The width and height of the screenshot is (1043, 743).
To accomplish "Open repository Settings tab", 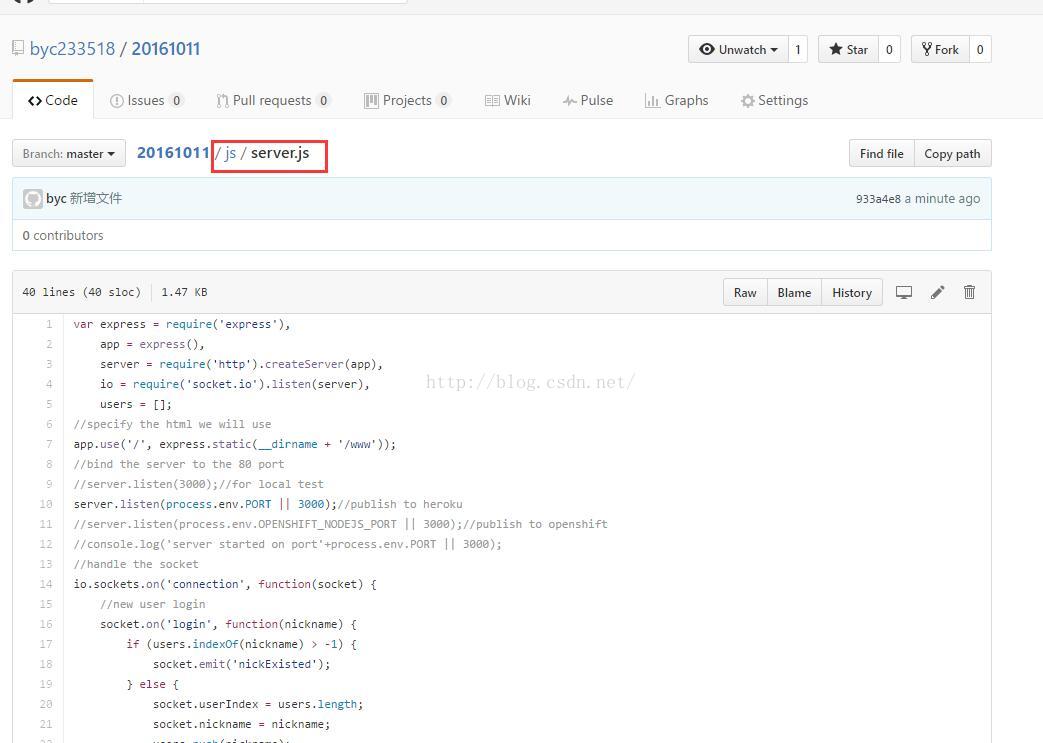I will (x=774, y=100).
